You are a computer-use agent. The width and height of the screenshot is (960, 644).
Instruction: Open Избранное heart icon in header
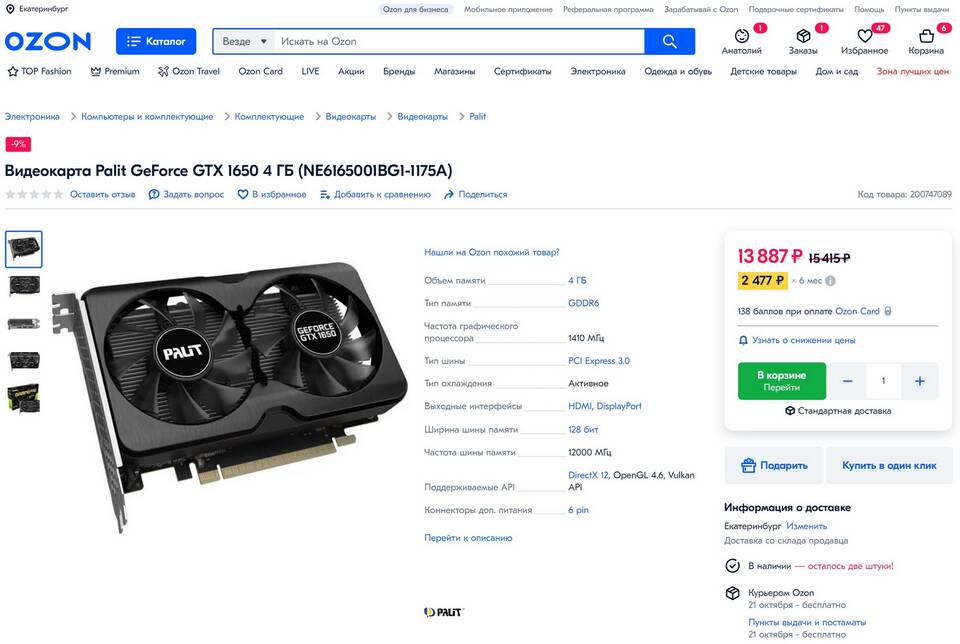pos(864,36)
